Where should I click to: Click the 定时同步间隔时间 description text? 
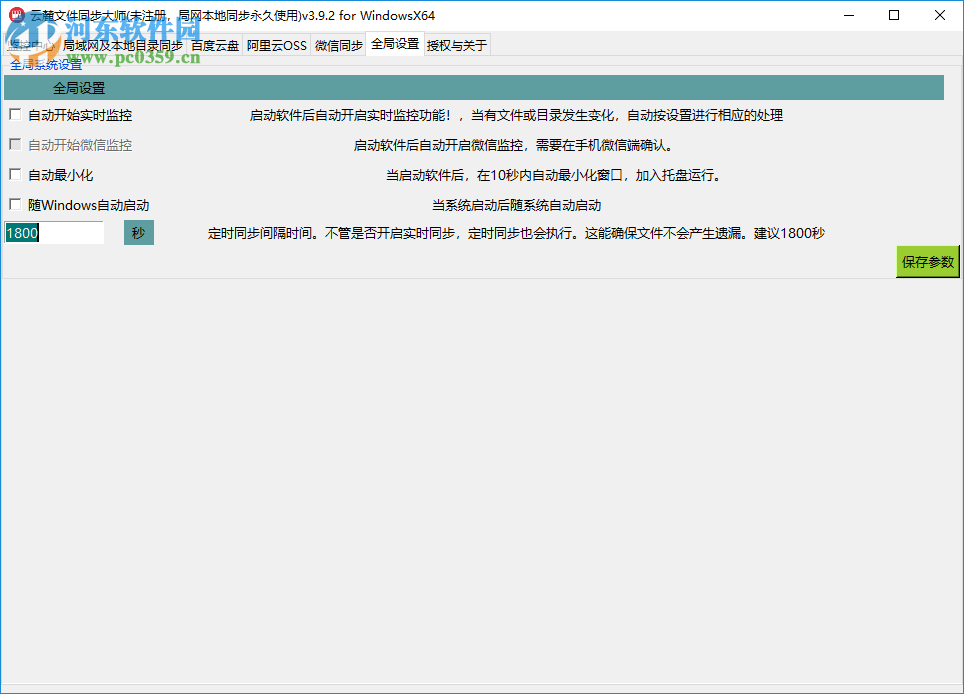click(x=516, y=233)
